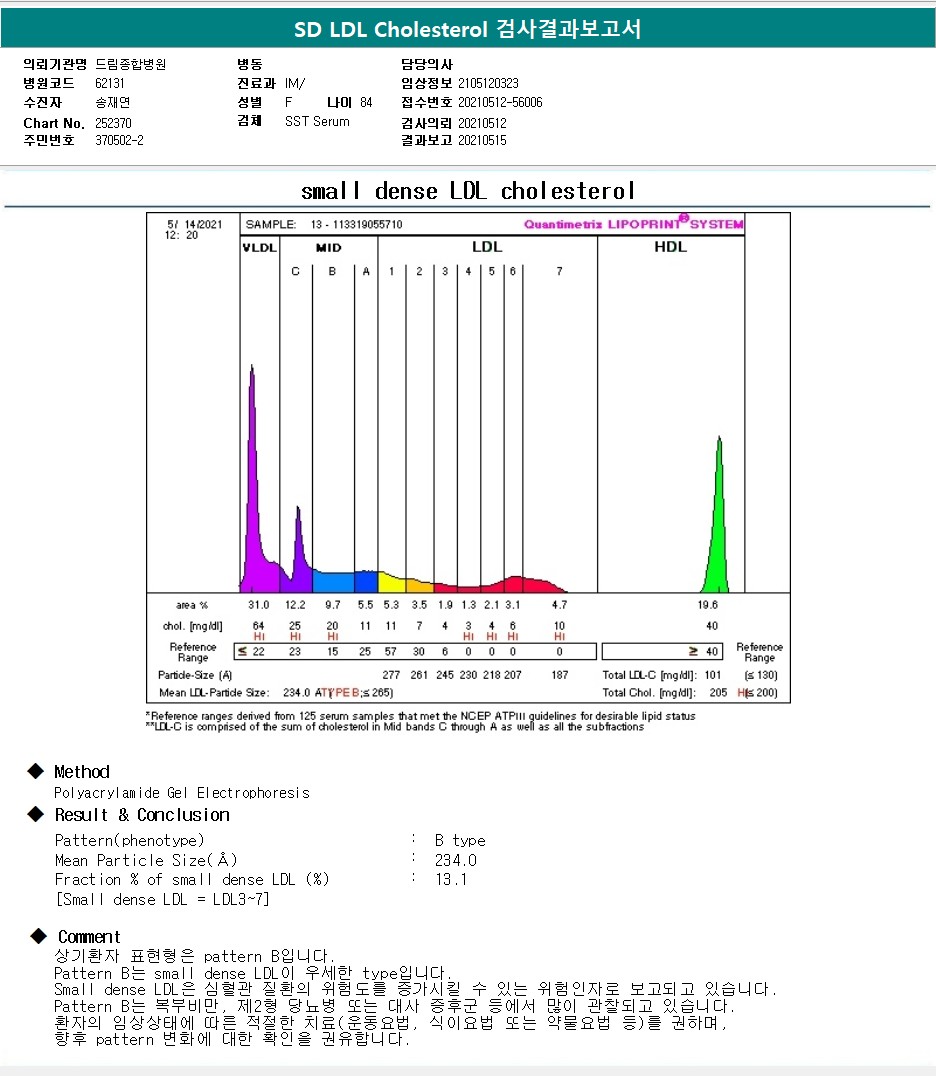The image size is (936, 1076).
Task: Click the heading 'small dense LDL cholesterol'
Action: pyautogui.click(x=468, y=190)
